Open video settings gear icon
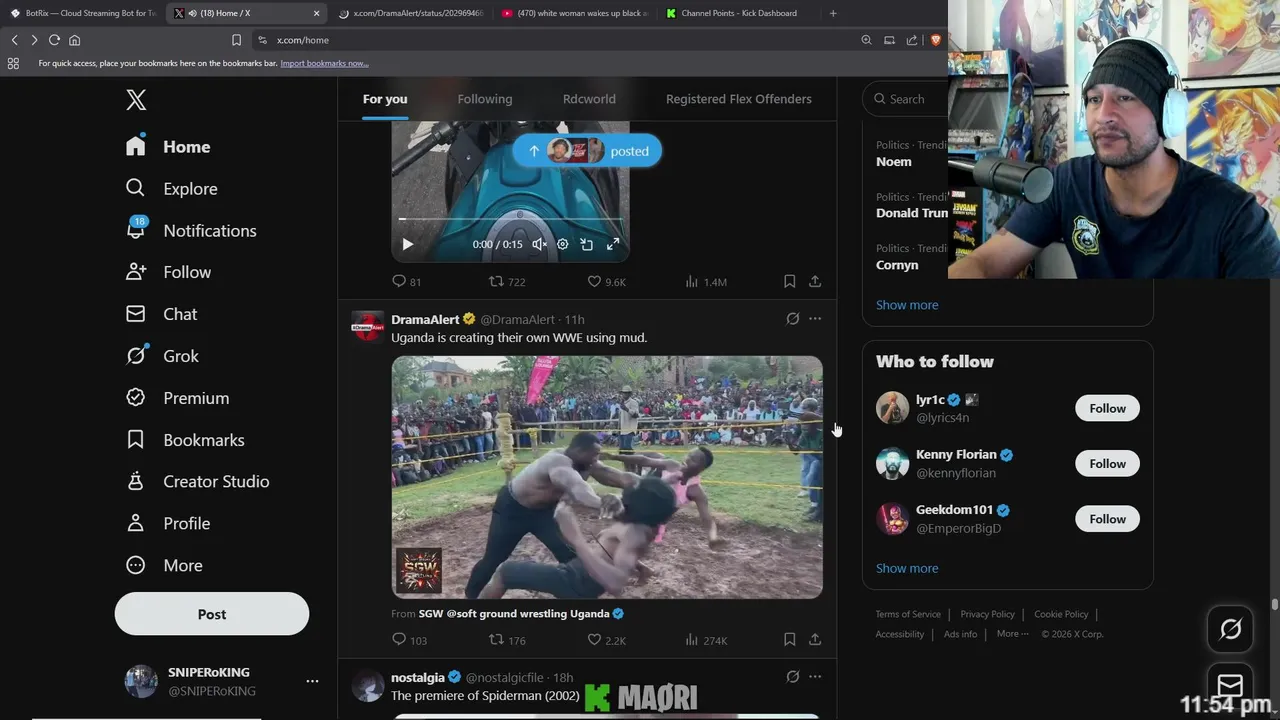1280x720 pixels. [x=562, y=244]
